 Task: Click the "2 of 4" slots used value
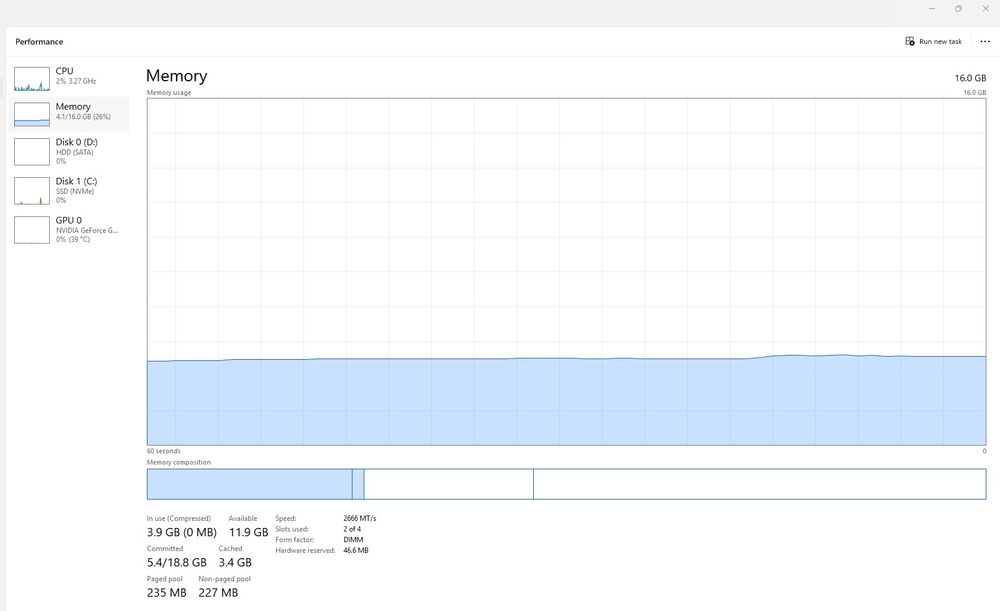352,529
